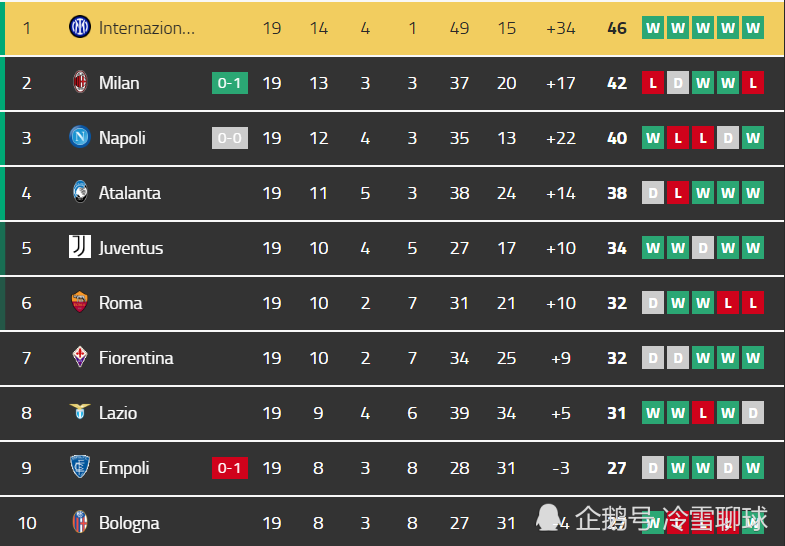Open Empoli's red 0-1 score badge
This screenshot has width=785, height=546.
[230, 468]
